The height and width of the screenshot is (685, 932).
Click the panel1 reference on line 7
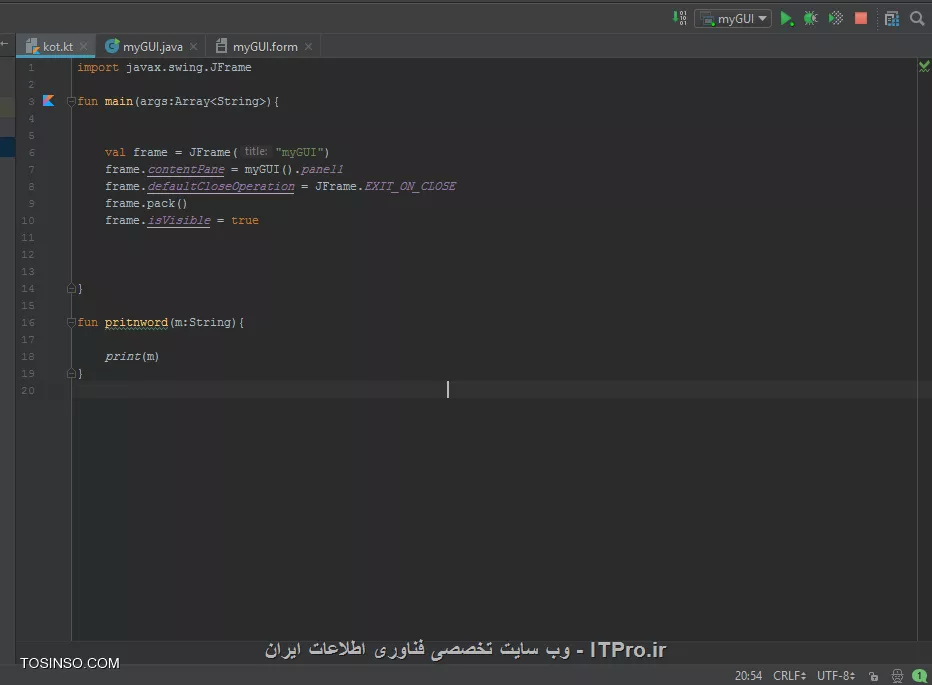(x=322, y=169)
